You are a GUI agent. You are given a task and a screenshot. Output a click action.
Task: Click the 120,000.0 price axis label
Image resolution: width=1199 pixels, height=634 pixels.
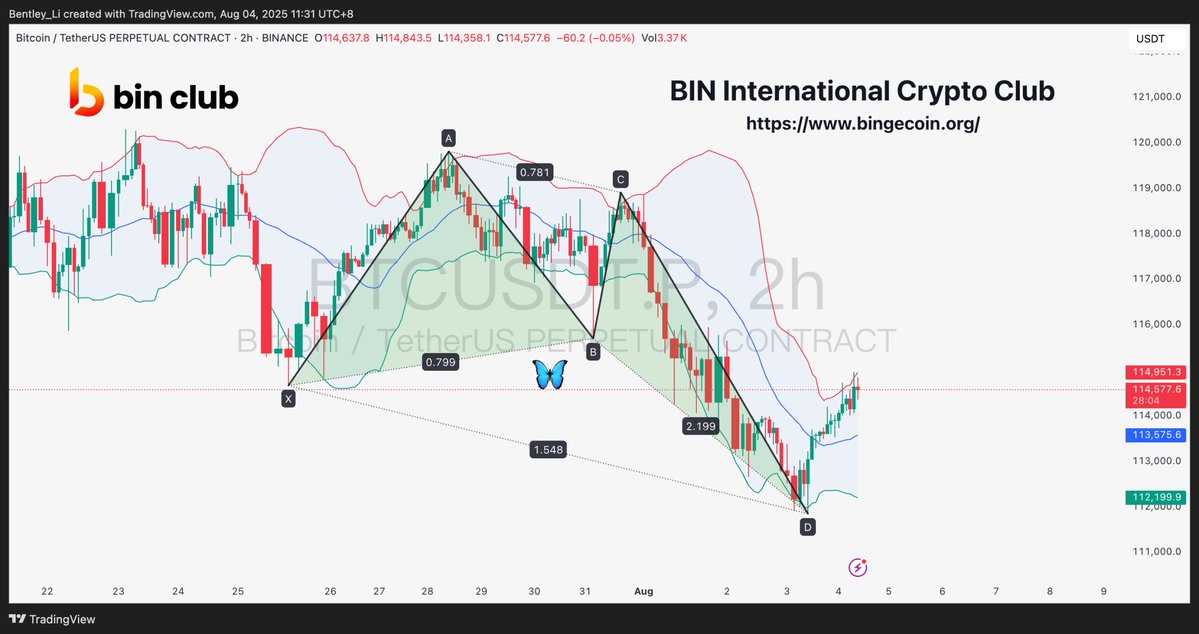(1155, 142)
